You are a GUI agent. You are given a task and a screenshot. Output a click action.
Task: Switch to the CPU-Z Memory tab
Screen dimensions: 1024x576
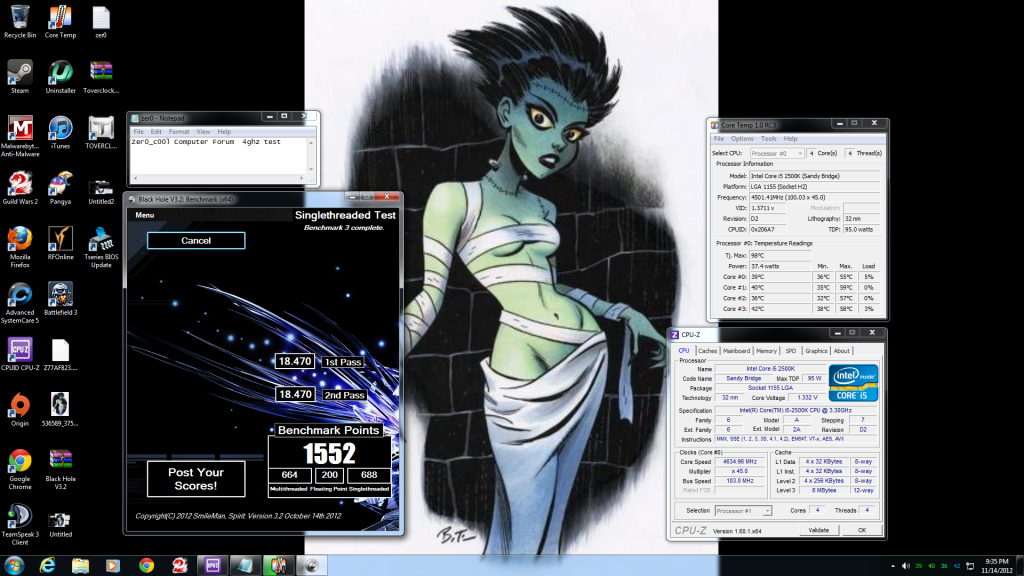(x=766, y=351)
